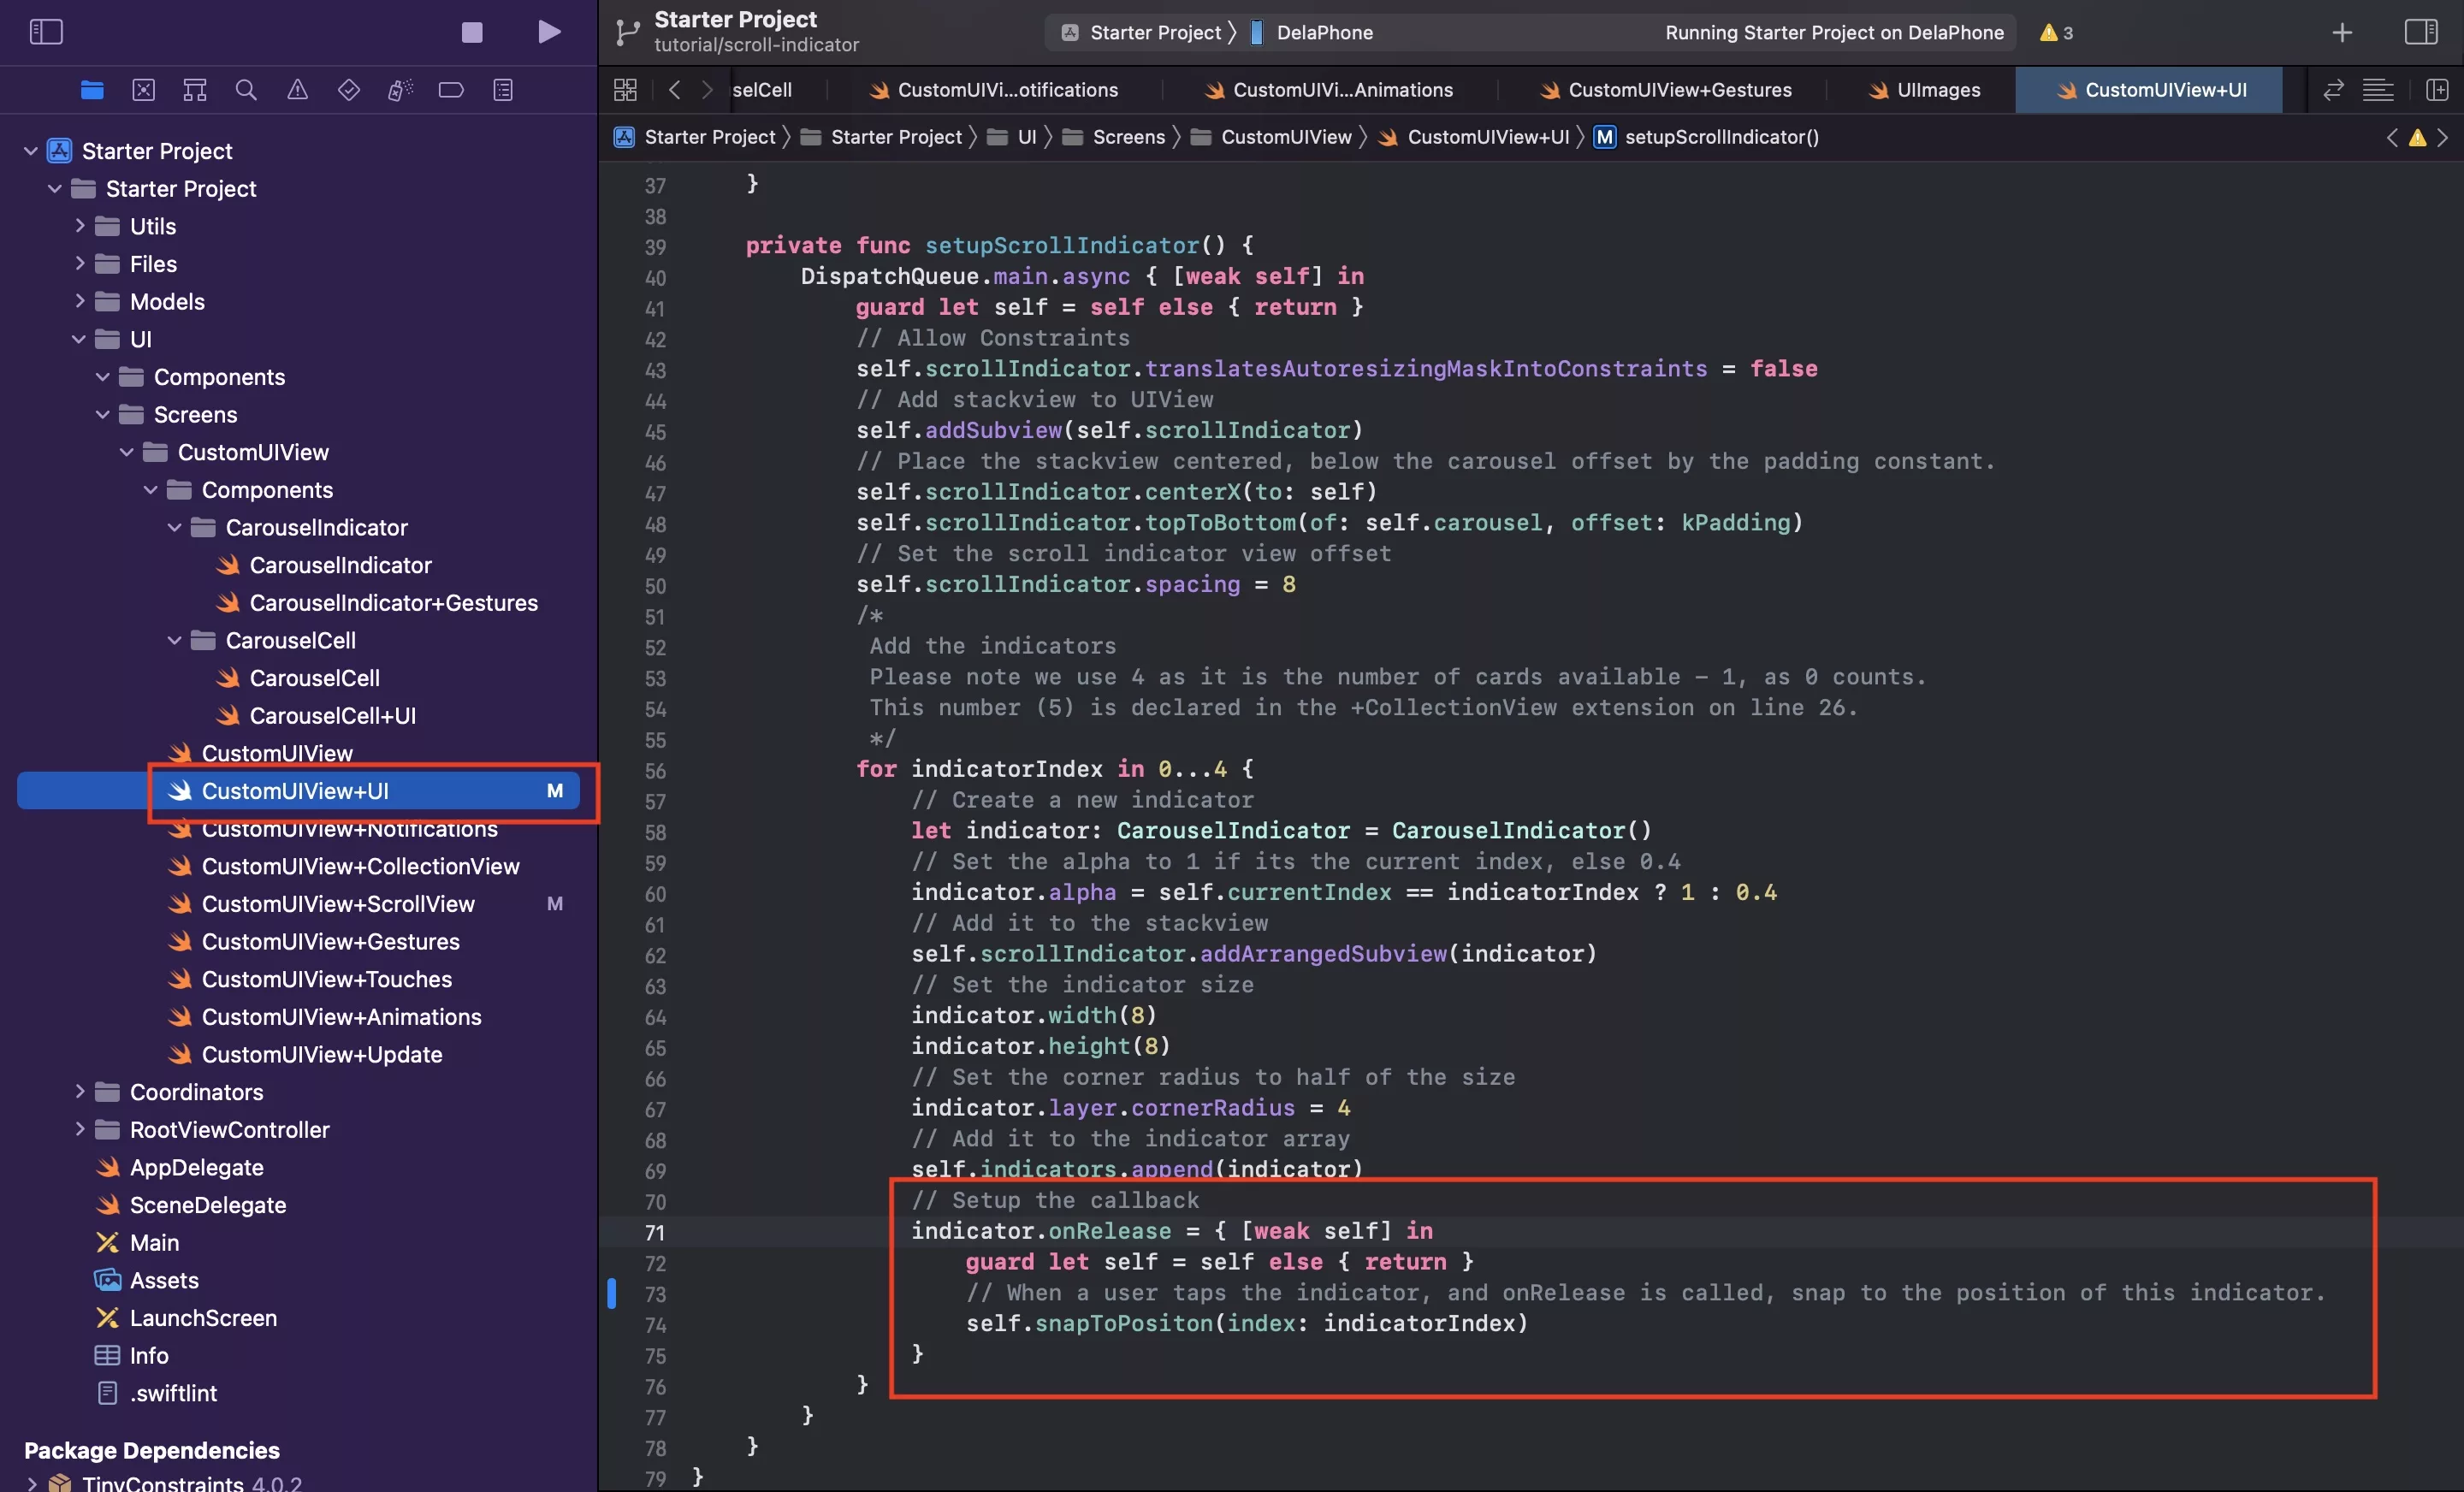Jump to next issue arrow
Viewport: 2464px width, 1492px height.
pos(2443,137)
